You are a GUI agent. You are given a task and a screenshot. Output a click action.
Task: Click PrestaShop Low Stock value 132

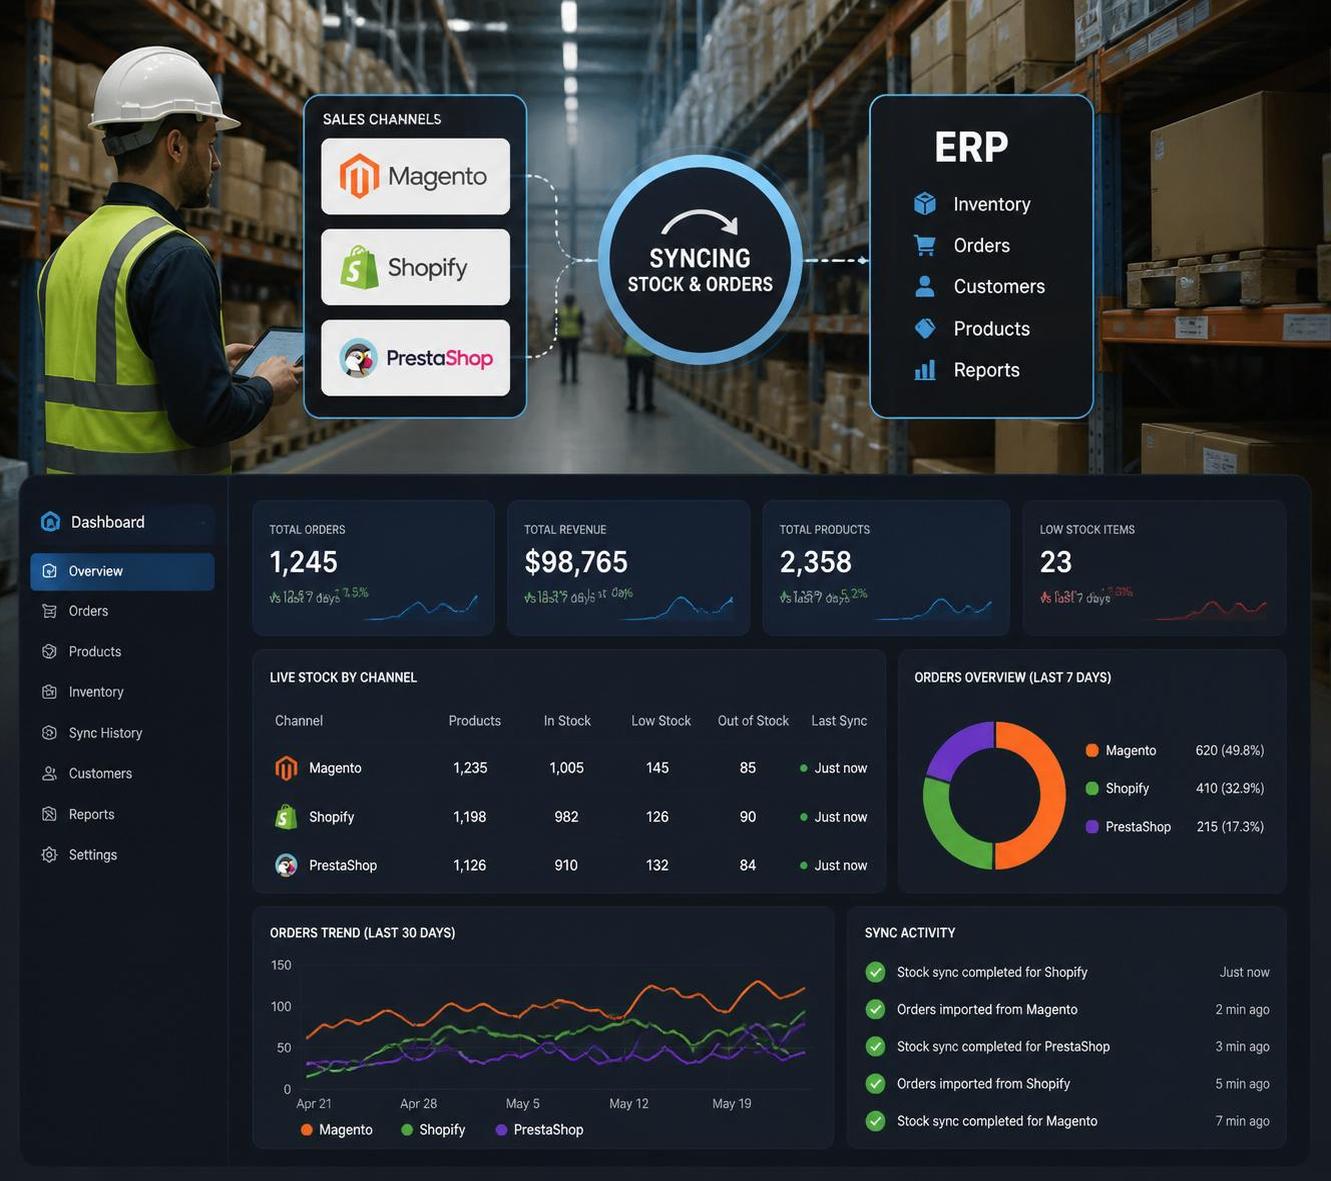(x=657, y=865)
